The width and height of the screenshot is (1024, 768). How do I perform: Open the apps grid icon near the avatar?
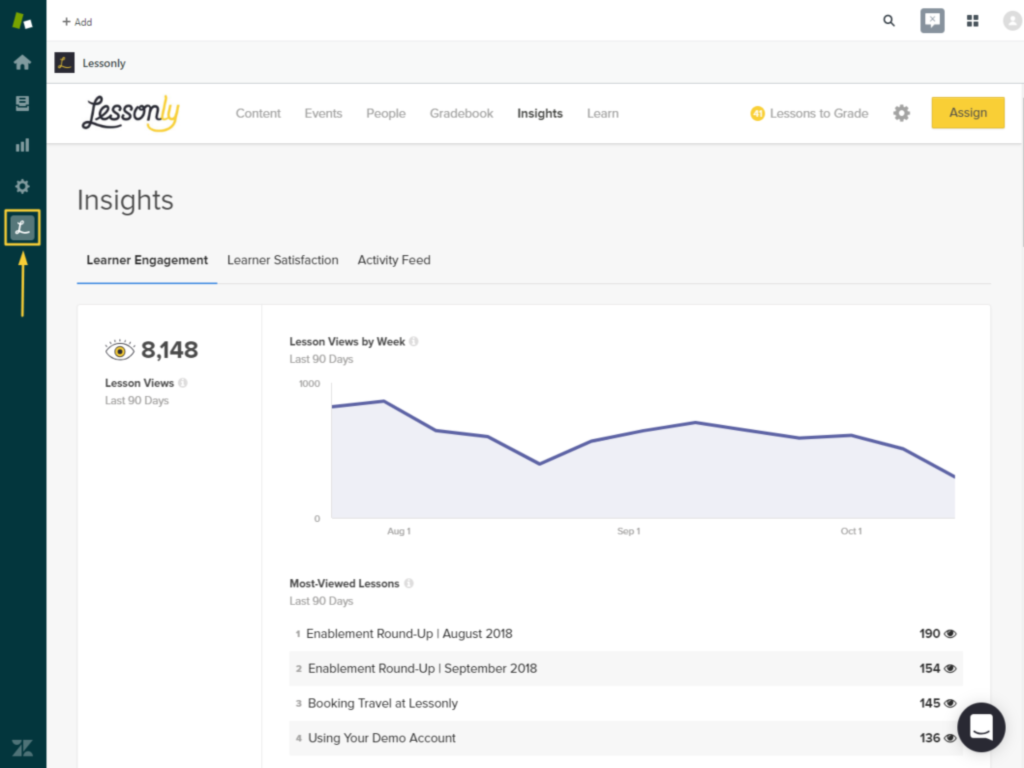972,20
